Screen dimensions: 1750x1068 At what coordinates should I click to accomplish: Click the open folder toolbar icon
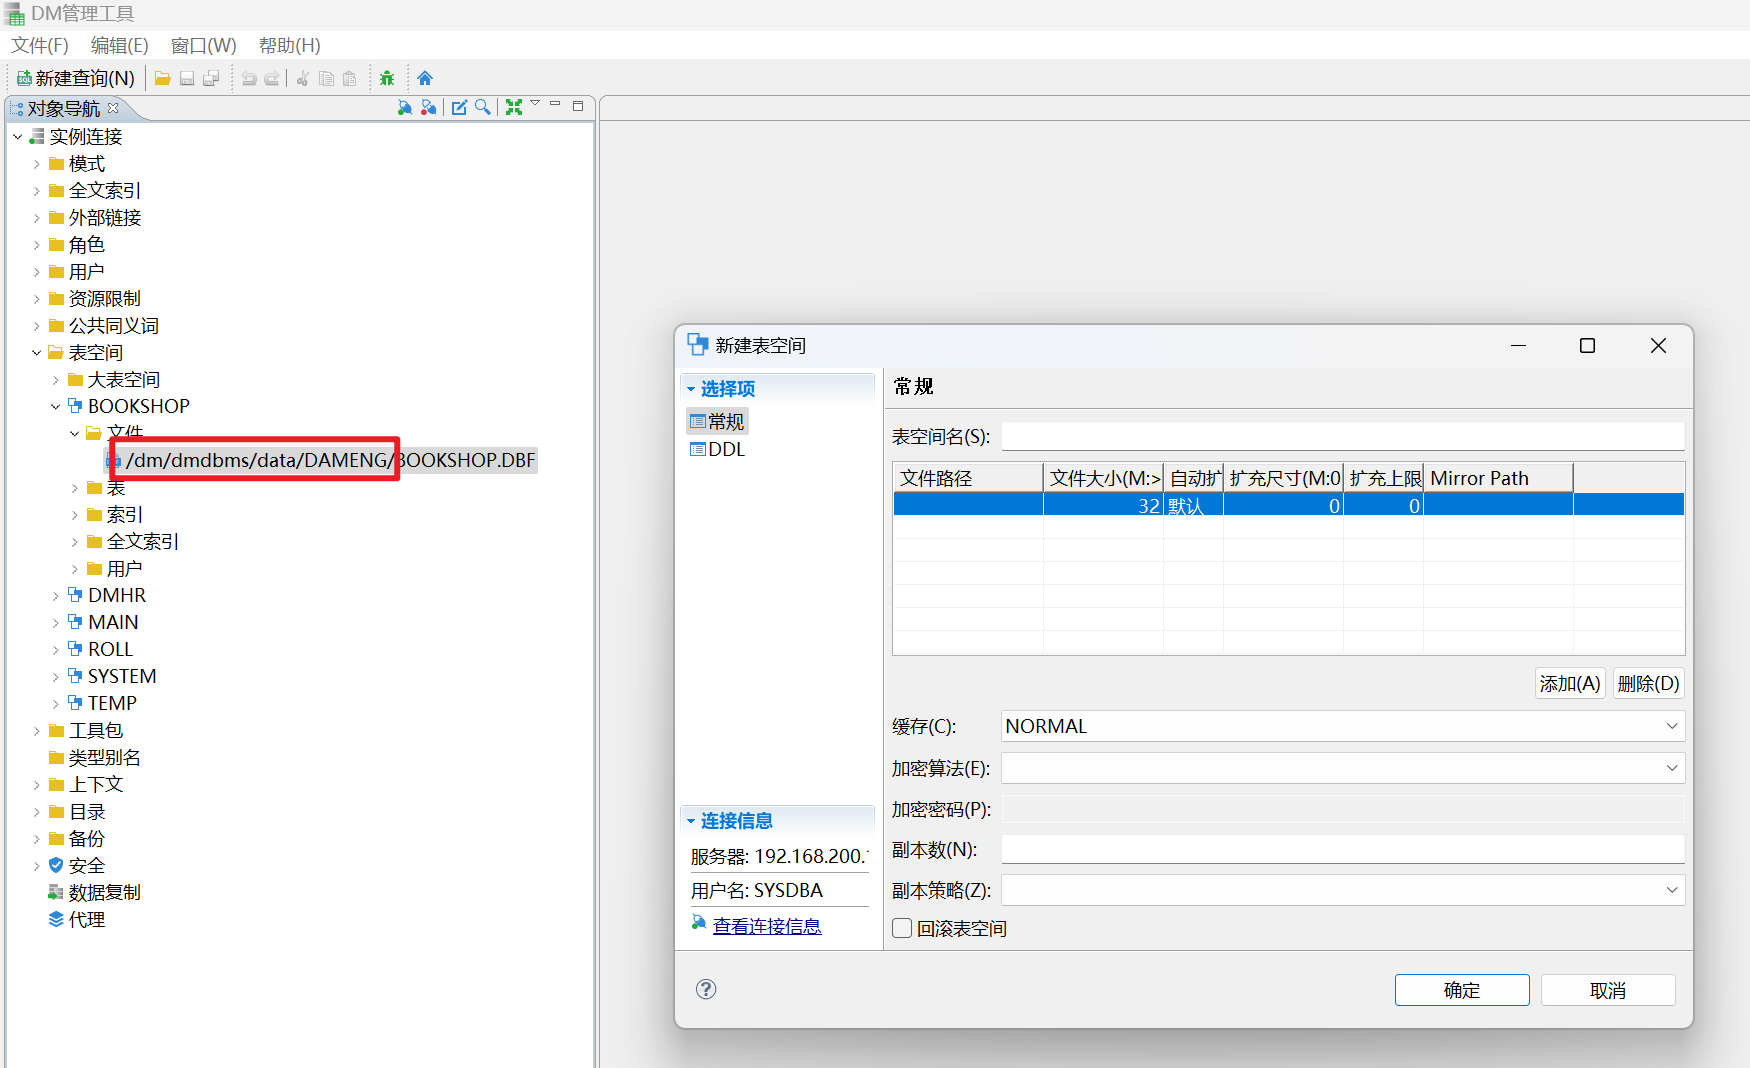tap(162, 78)
